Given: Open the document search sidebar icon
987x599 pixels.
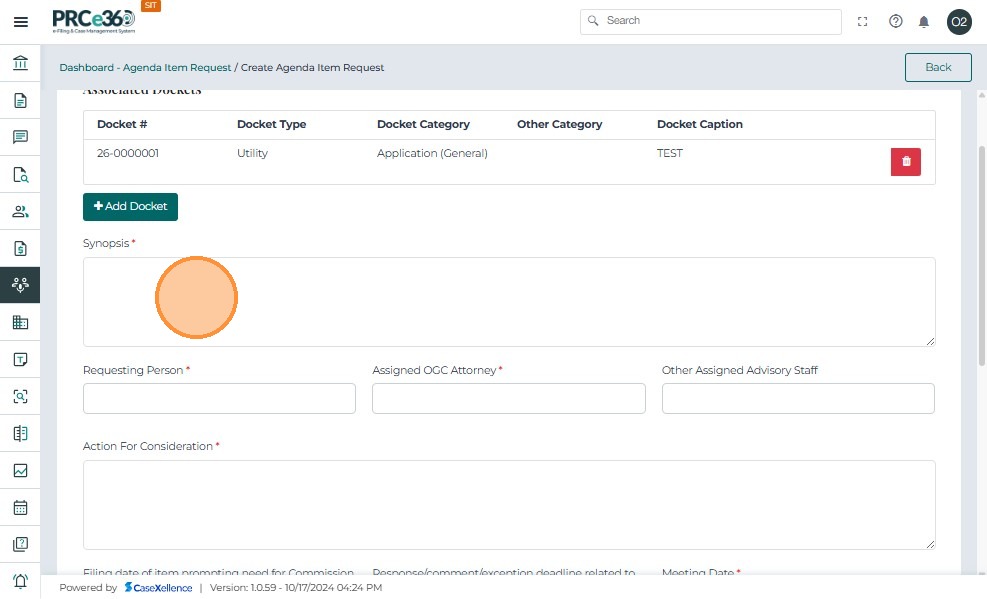Looking at the screenshot, I should click(x=20, y=175).
